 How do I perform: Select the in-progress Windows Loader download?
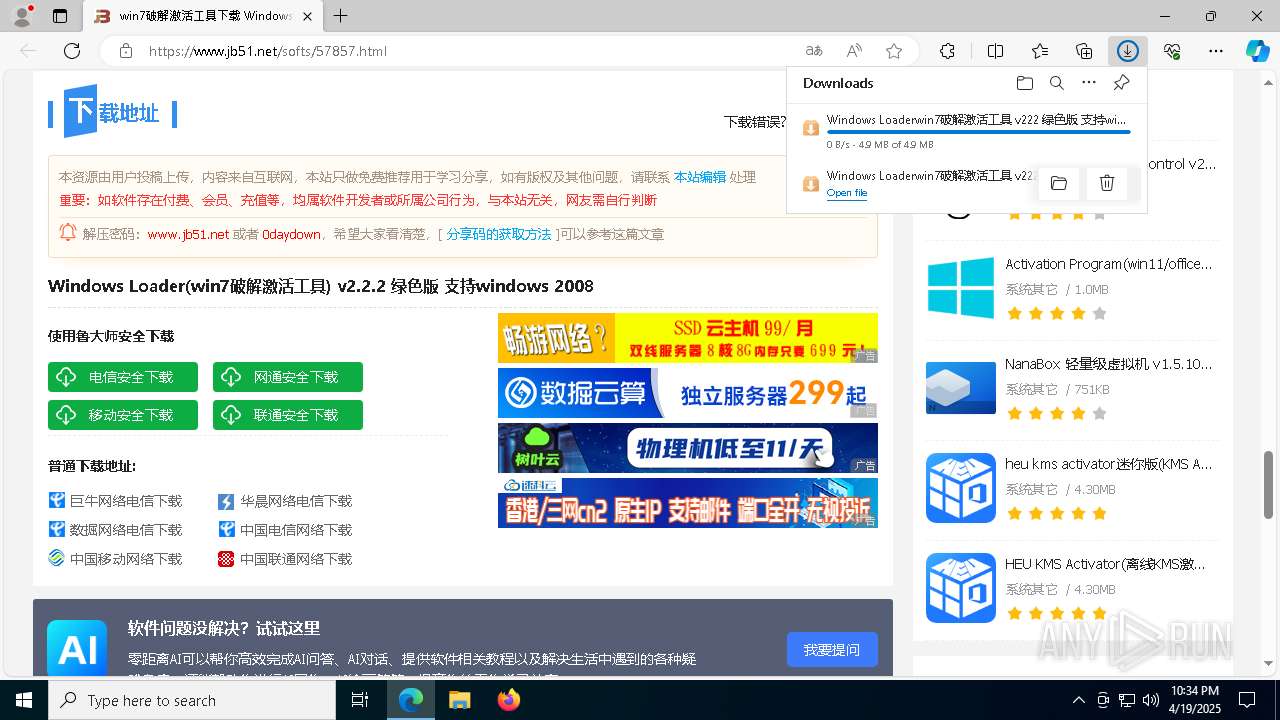point(966,130)
